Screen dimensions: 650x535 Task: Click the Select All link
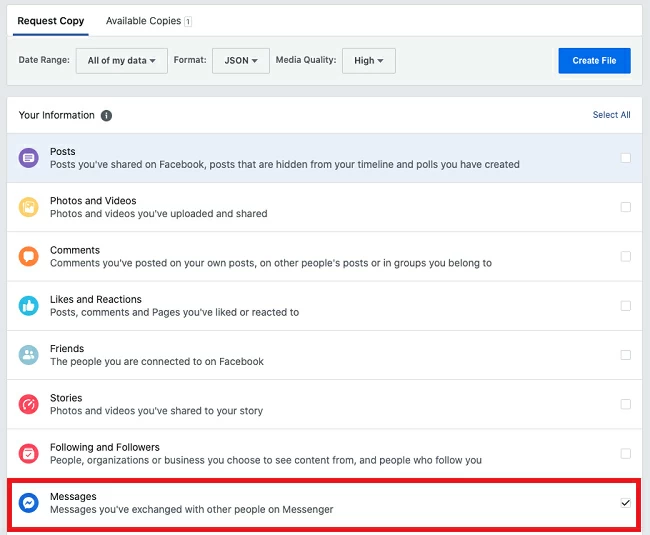pos(611,115)
